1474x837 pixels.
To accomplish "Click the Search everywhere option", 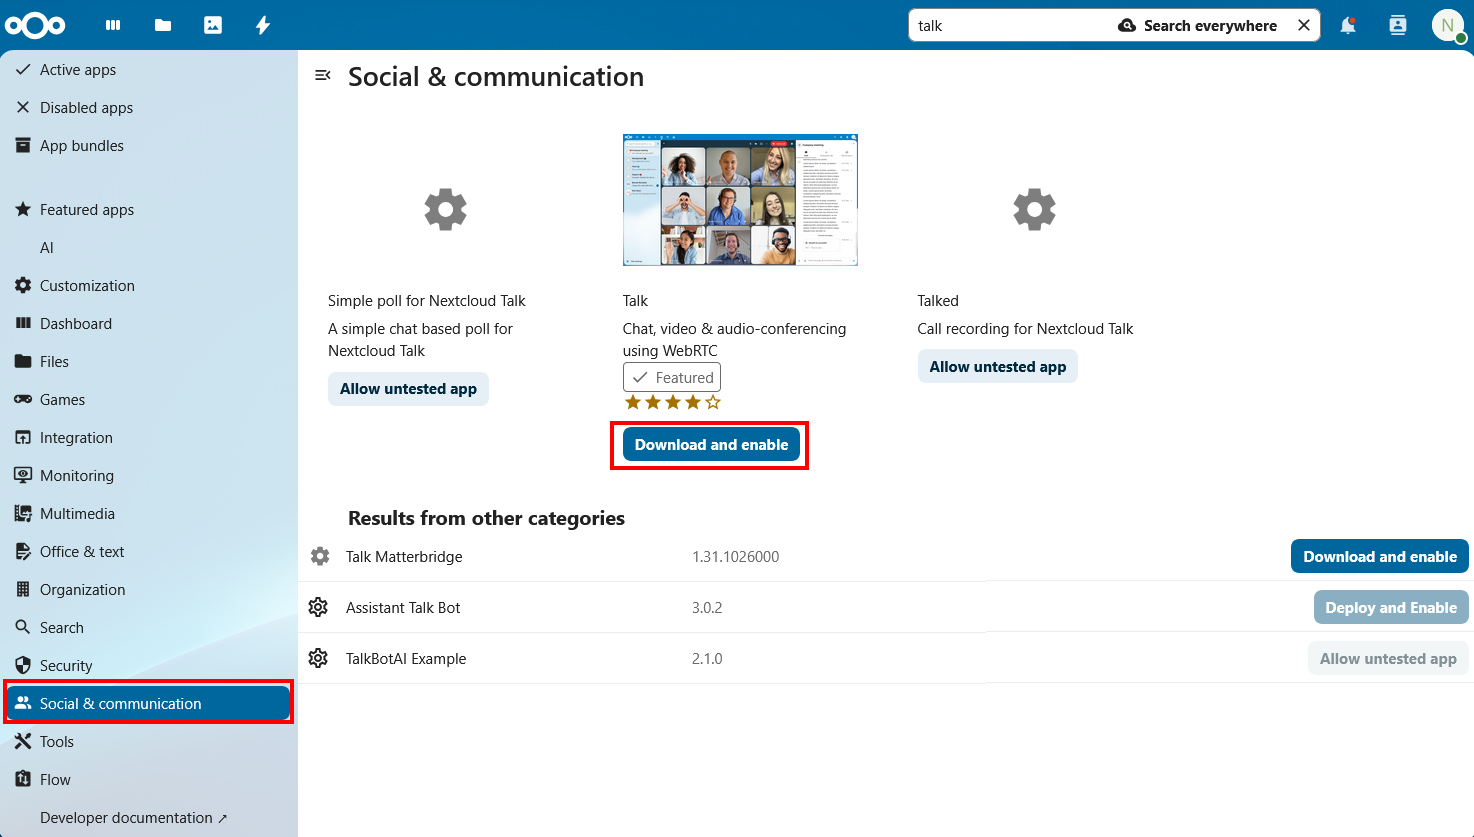I will 1197,26.
